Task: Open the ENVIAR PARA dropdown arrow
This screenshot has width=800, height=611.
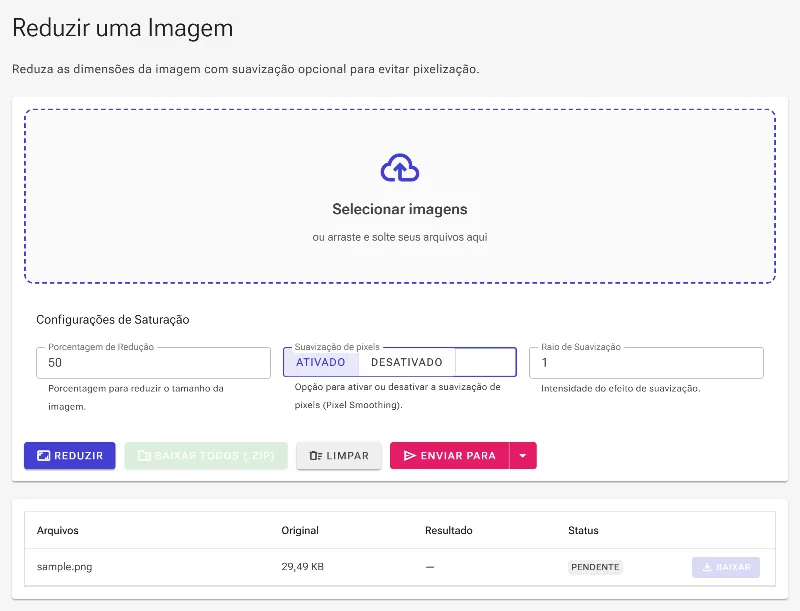Action: [x=523, y=455]
